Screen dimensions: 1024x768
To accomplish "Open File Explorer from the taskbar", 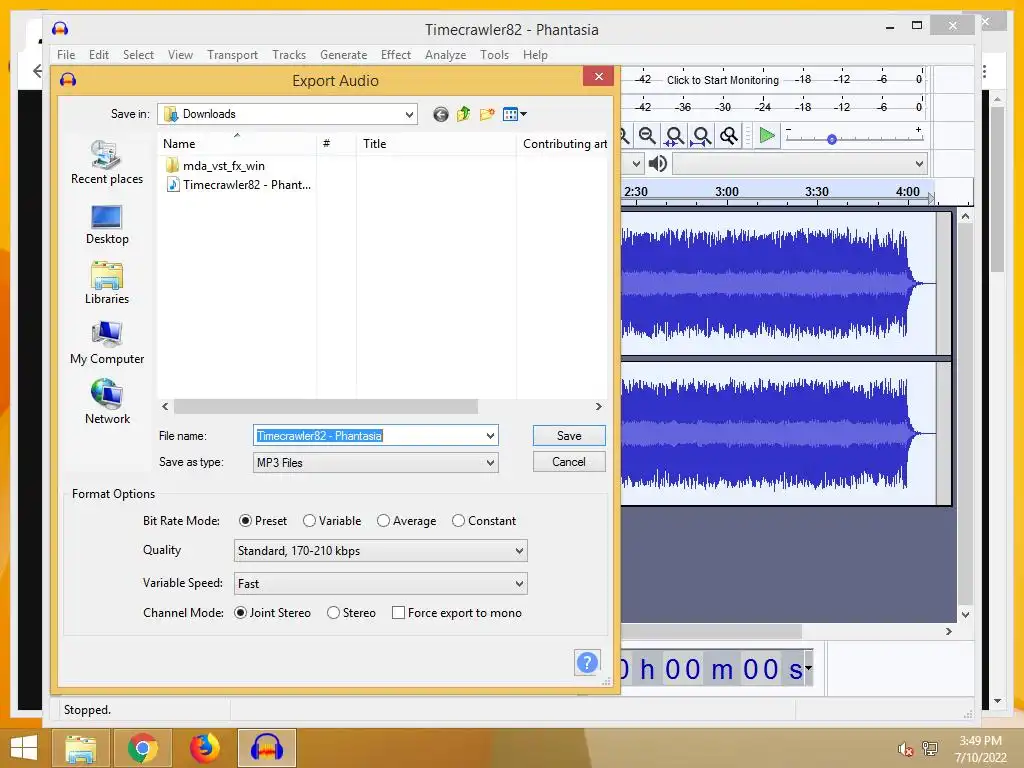I will tap(79, 748).
